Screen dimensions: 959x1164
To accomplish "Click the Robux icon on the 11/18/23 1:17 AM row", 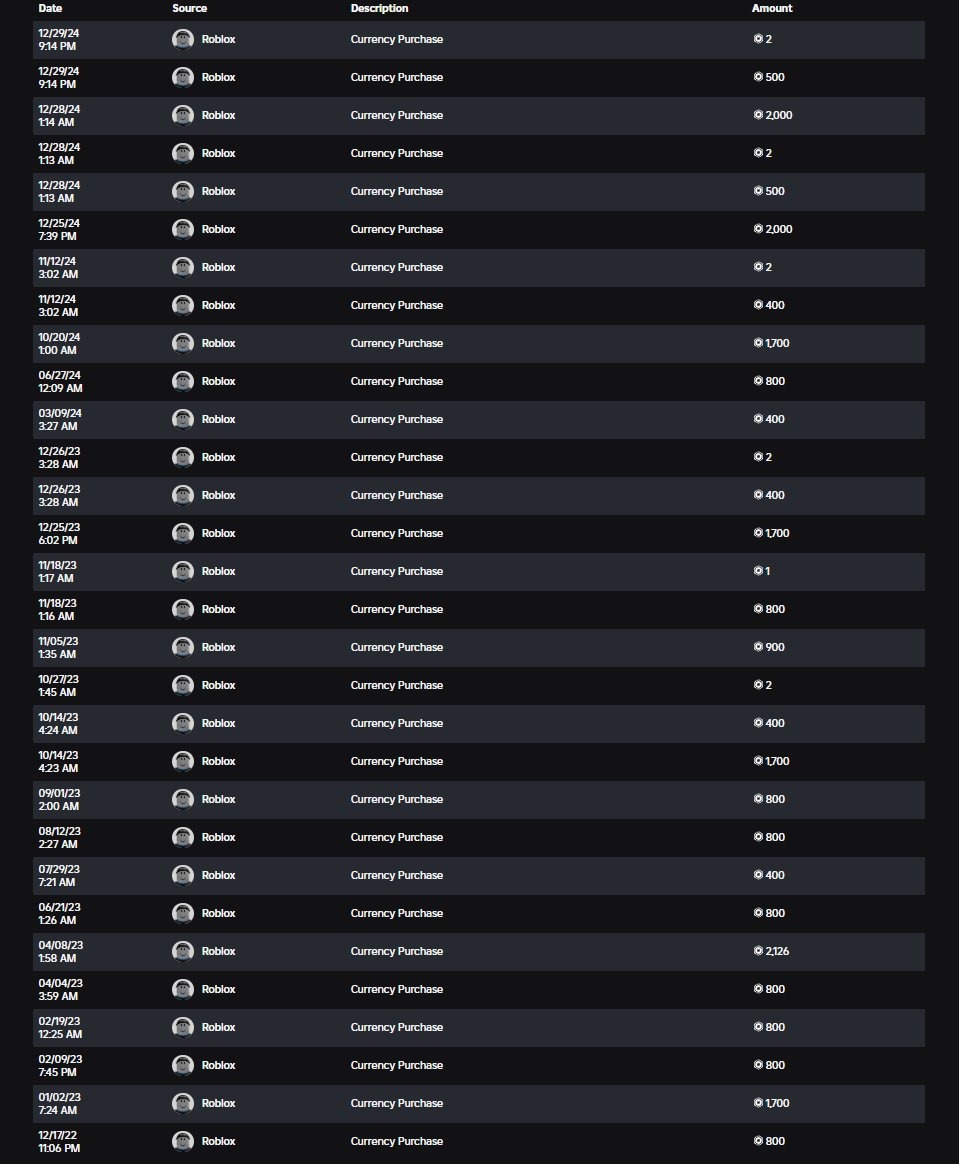I will 758,571.
